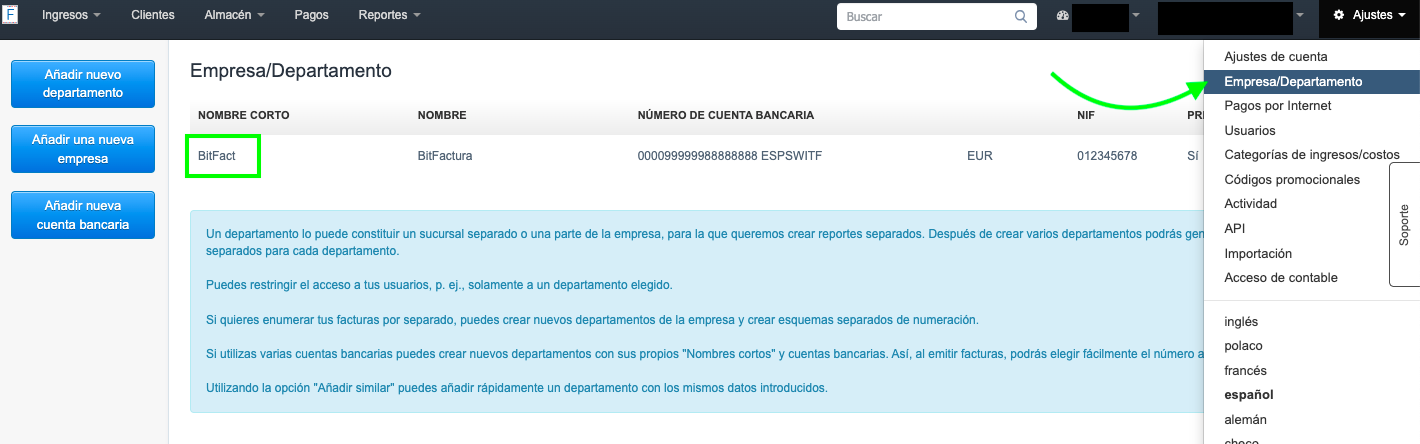The width and height of the screenshot is (1420, 444).
Task: Click the Buscar search field
Action: coord(925,17)
